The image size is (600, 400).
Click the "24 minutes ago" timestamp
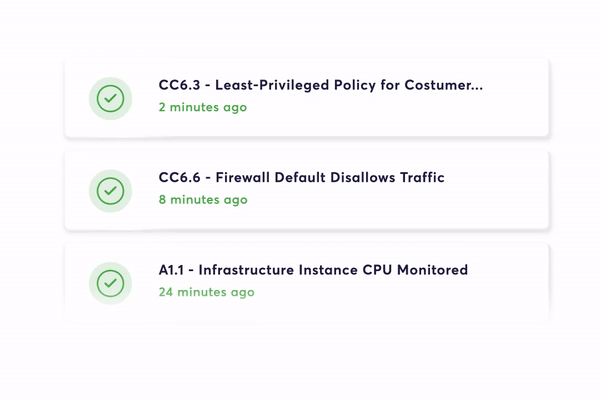[x=206, y=292]
